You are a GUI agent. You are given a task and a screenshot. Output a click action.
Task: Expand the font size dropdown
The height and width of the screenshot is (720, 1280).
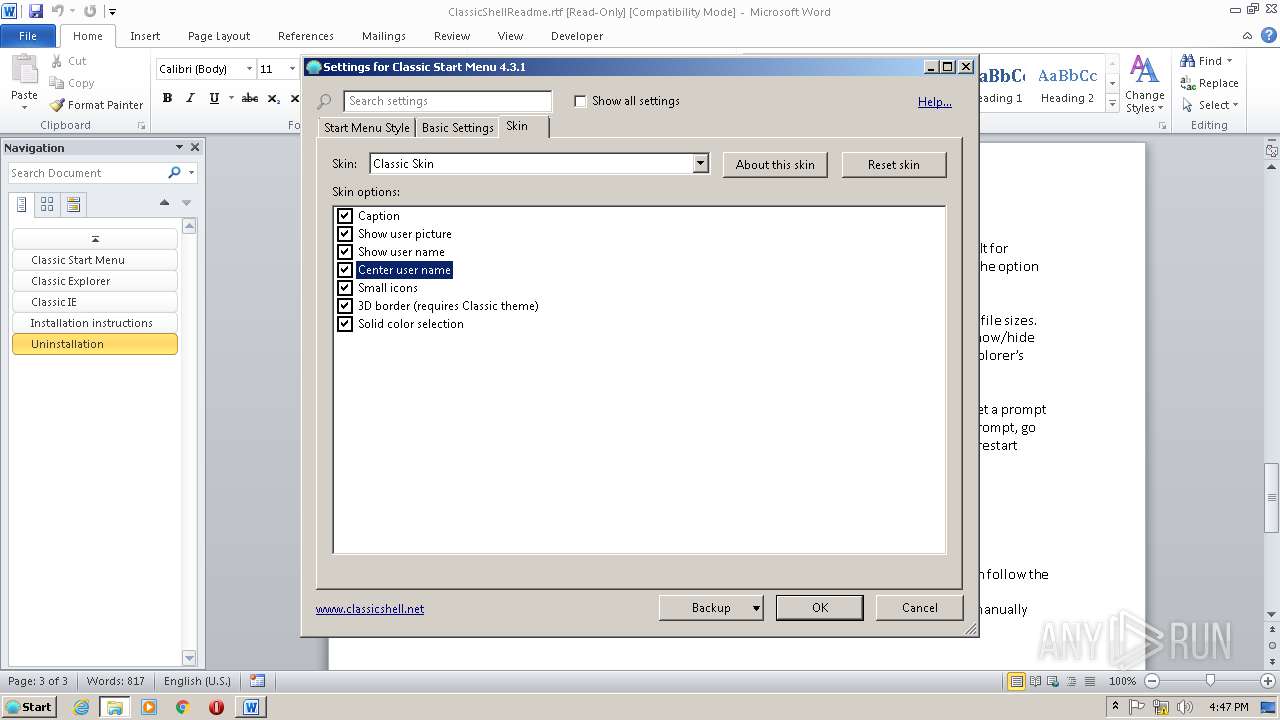[x=294, y=69]
